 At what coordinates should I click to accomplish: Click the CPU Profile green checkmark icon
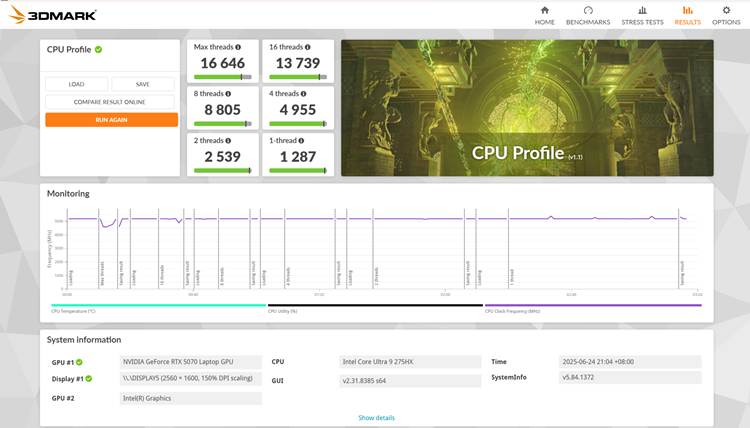coord(98,49)
